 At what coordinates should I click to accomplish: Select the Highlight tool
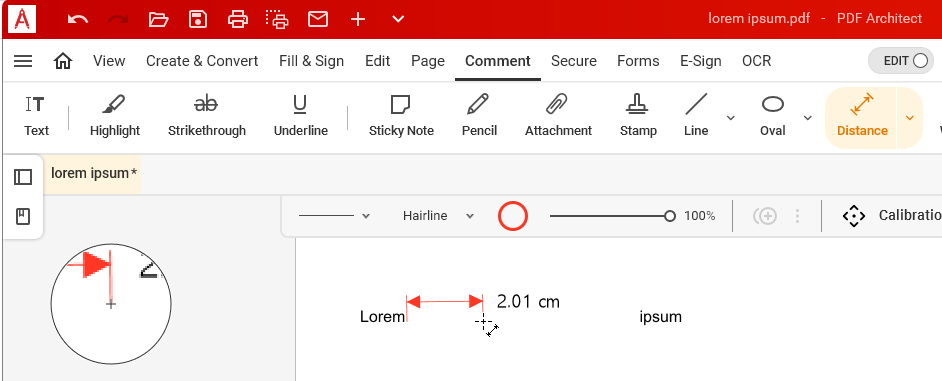pos(115,116)
